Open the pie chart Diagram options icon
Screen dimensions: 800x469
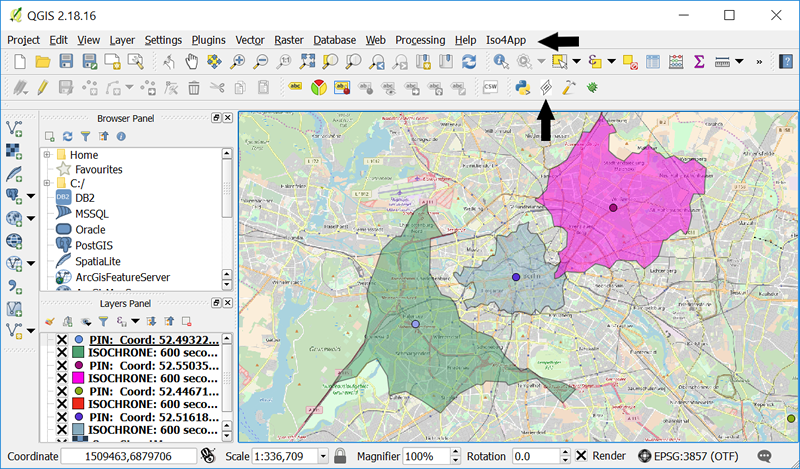[x=318, y=88]
